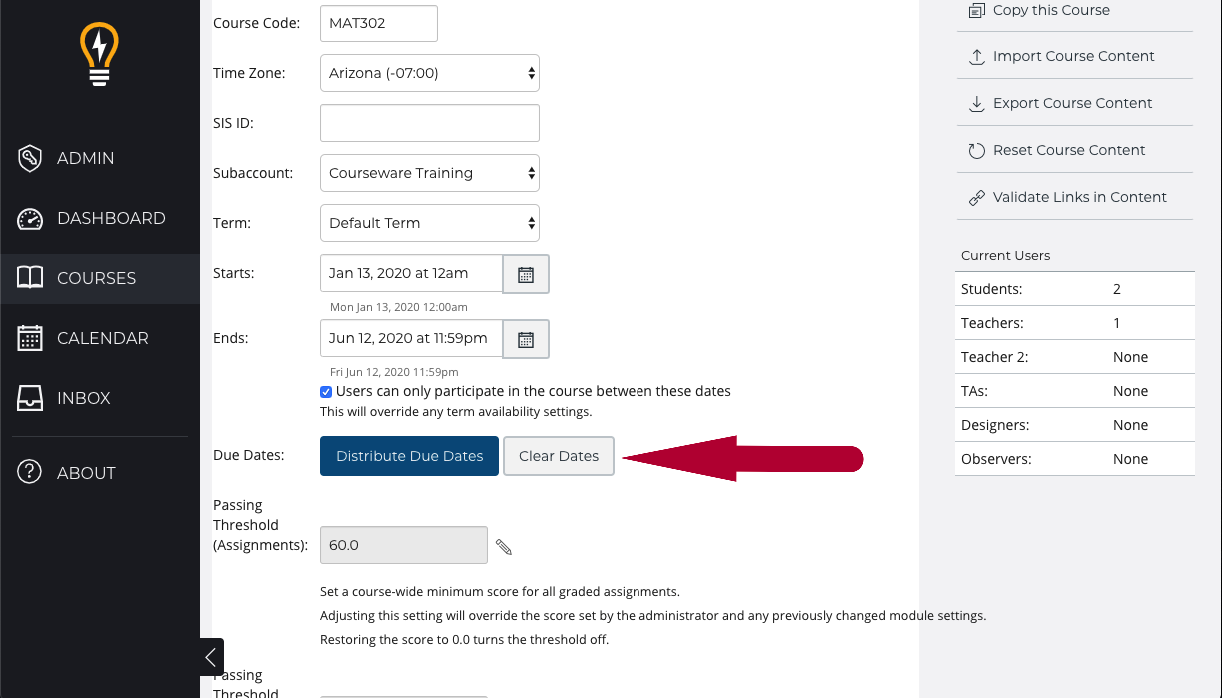Open the Dashboard gauge icon
Screen dimensions: 1222x698
[x=30, y=218]
